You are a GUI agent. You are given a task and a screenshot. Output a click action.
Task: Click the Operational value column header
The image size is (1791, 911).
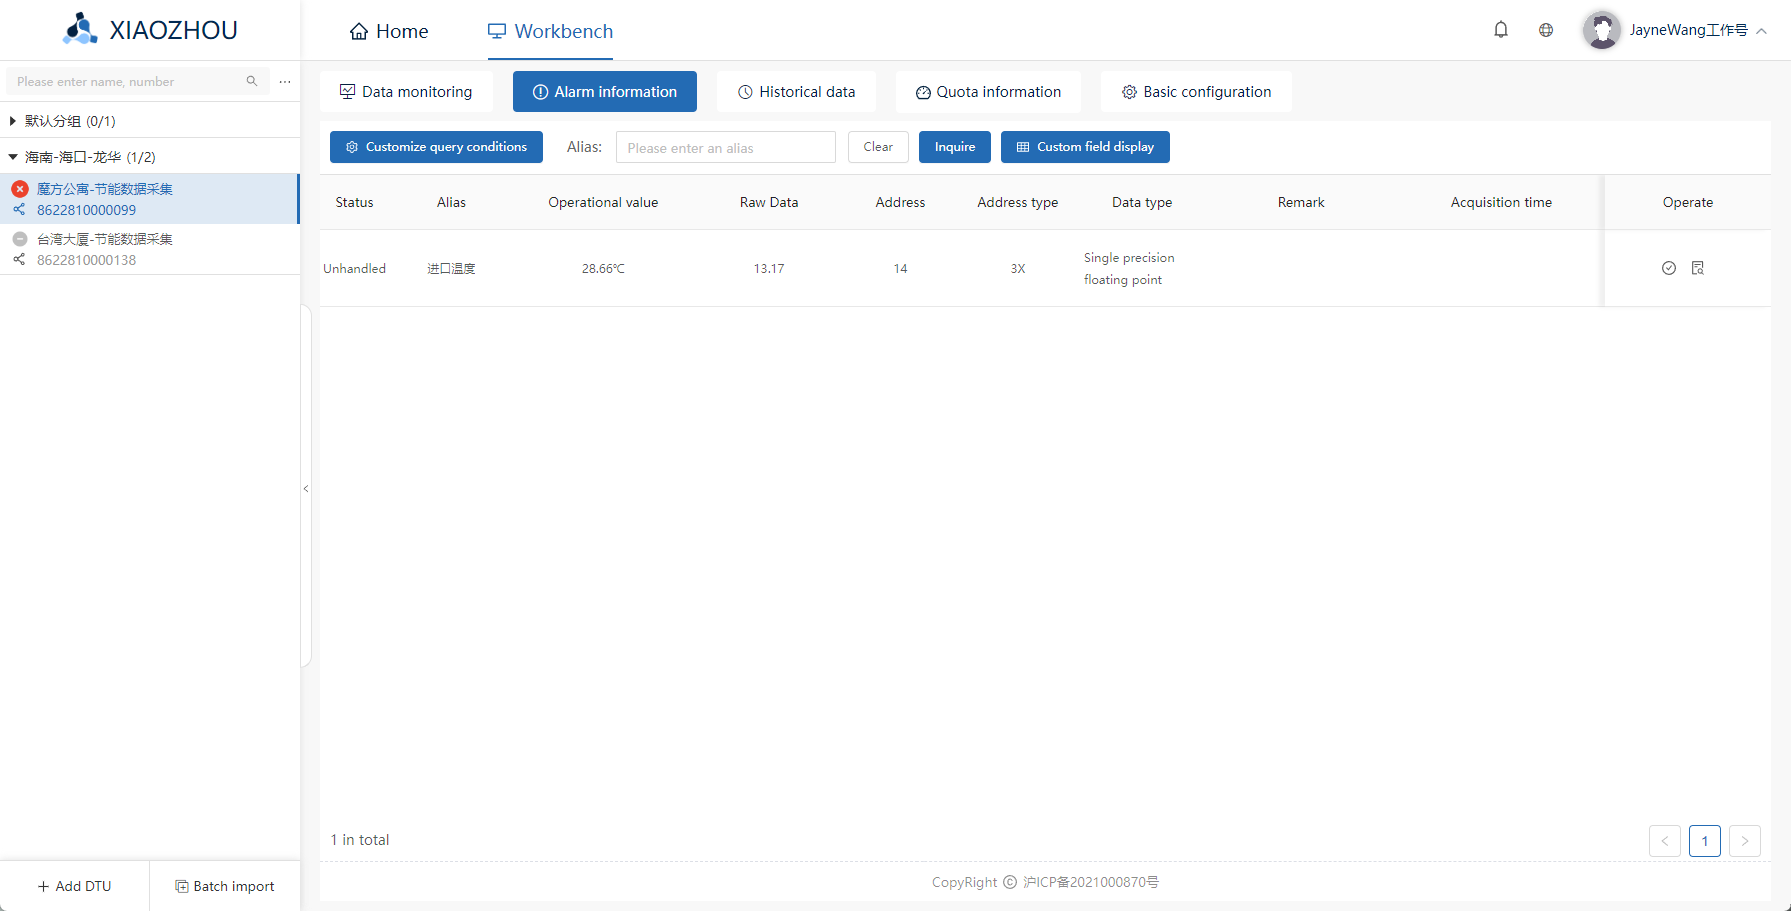603,202
